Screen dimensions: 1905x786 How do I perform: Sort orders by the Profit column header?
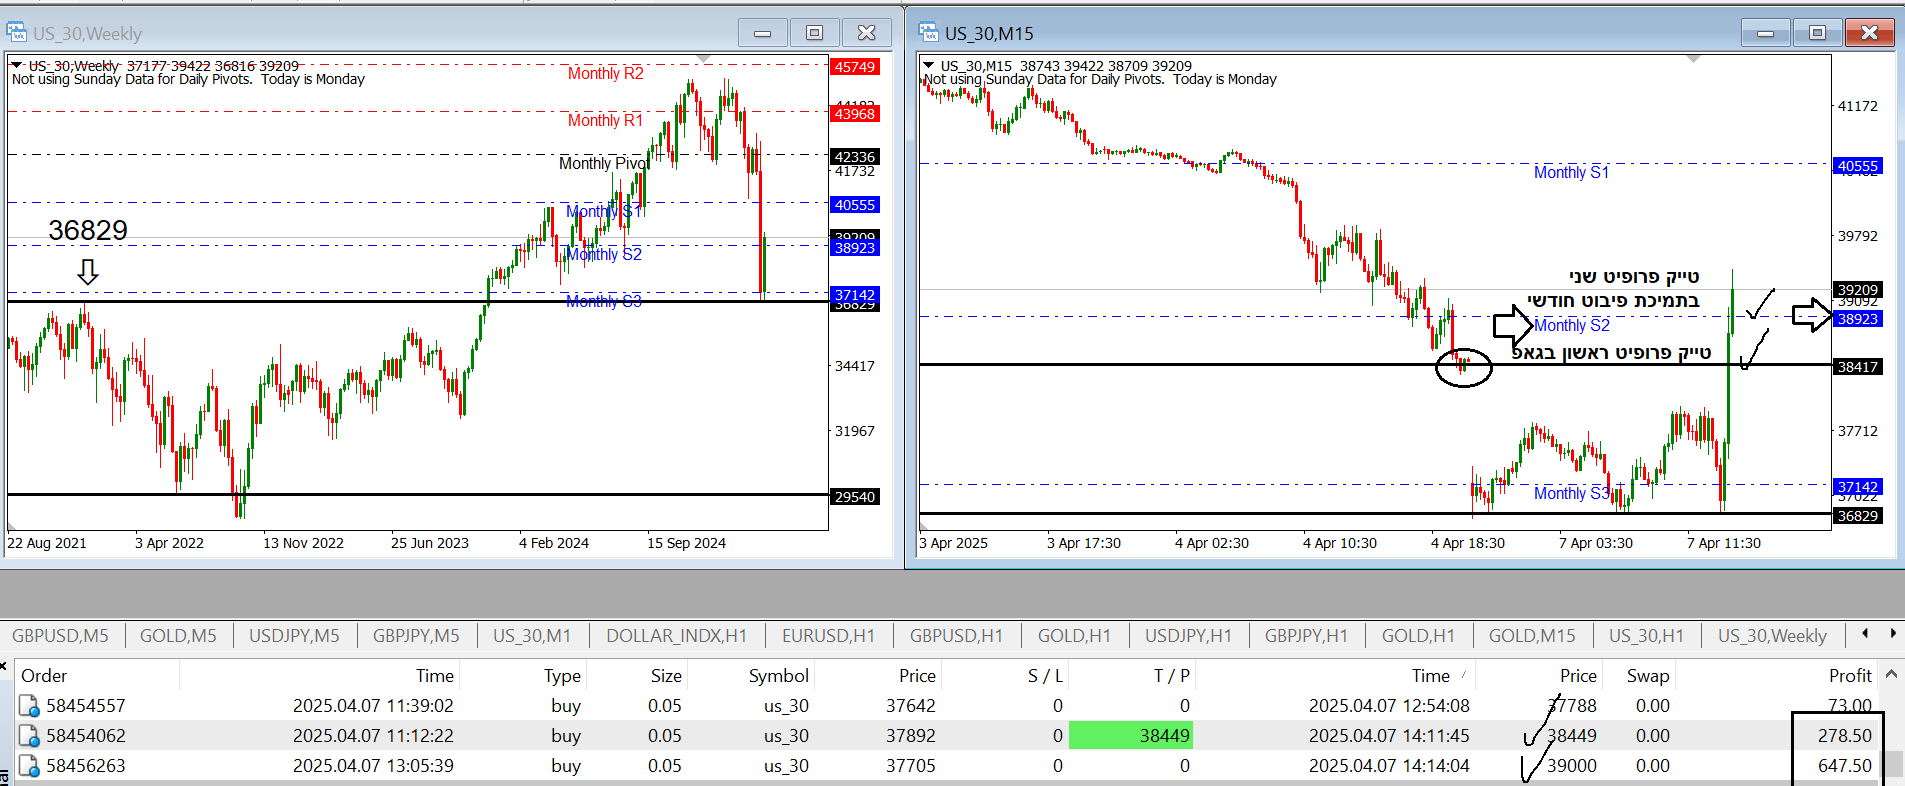coord(1849,676)
